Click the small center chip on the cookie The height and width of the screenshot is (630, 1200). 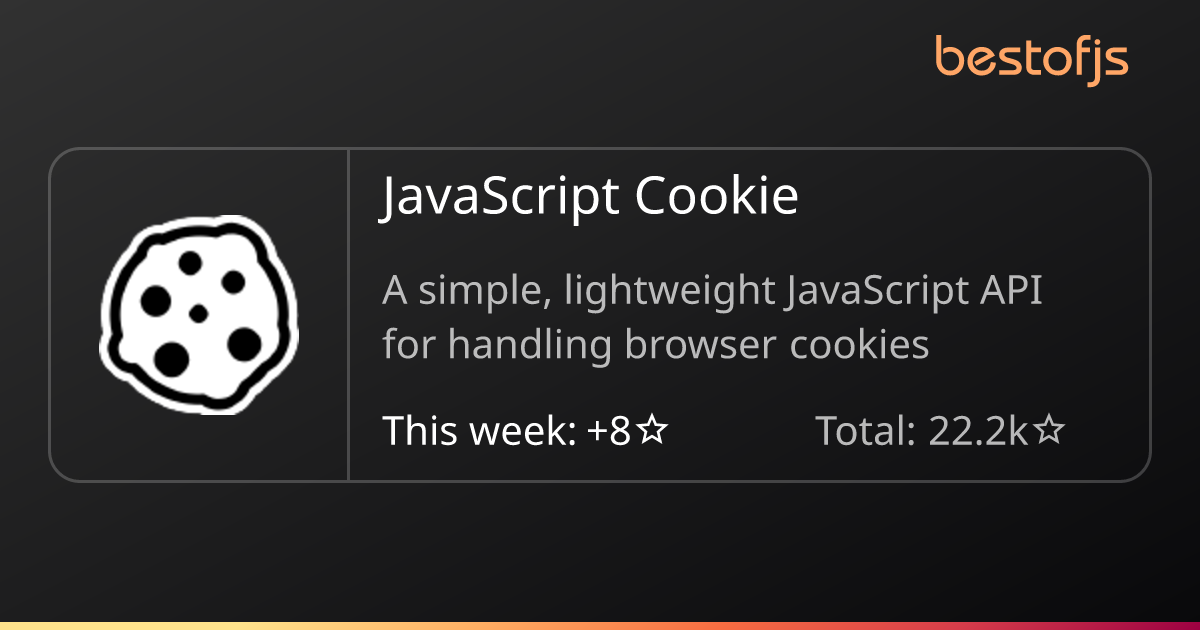click(198, 314)
